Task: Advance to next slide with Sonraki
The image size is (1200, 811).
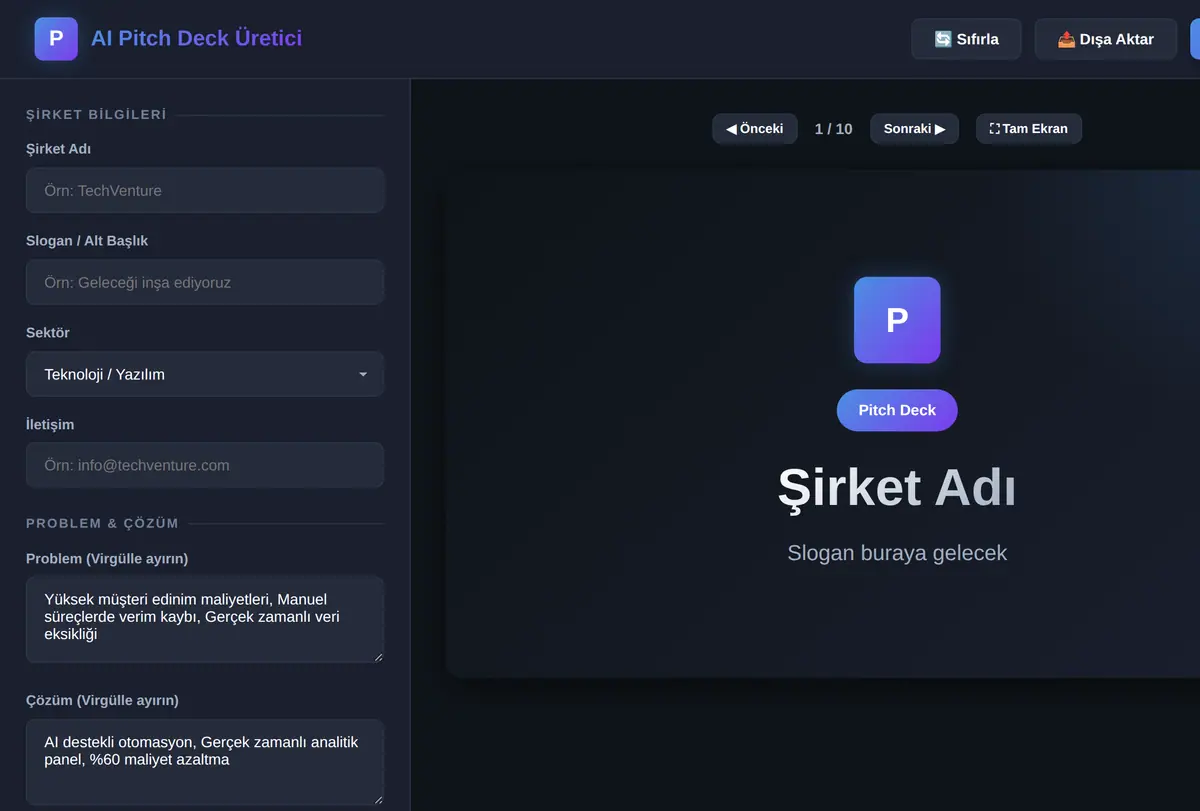Action: [x=914, y=129]
